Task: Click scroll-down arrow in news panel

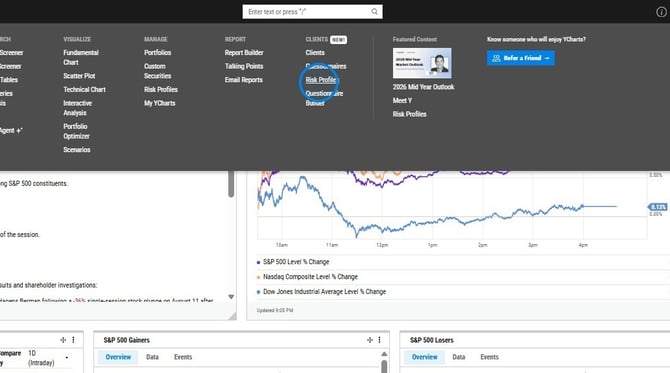Action: click(231, 297)
